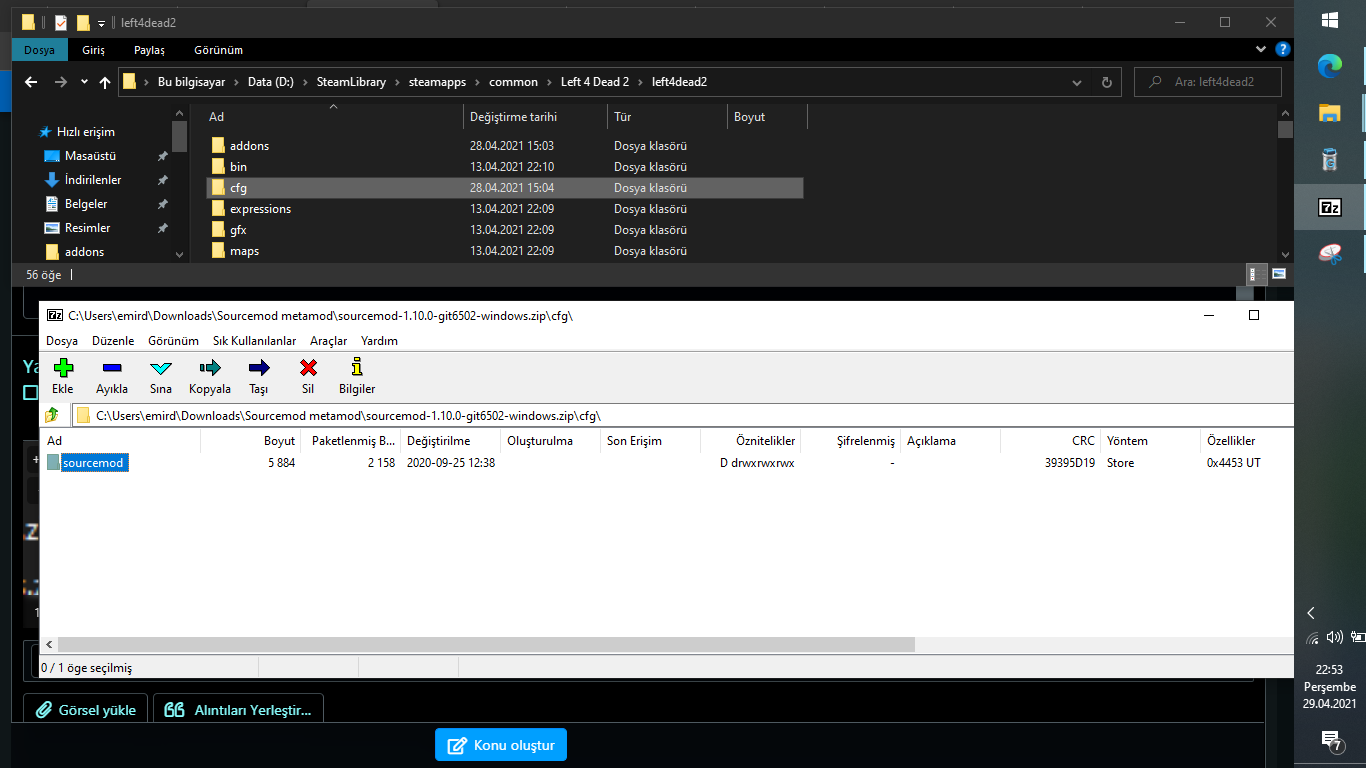
Task: Click the Alıntıları Yerleştir button
Action: point(238,710)
